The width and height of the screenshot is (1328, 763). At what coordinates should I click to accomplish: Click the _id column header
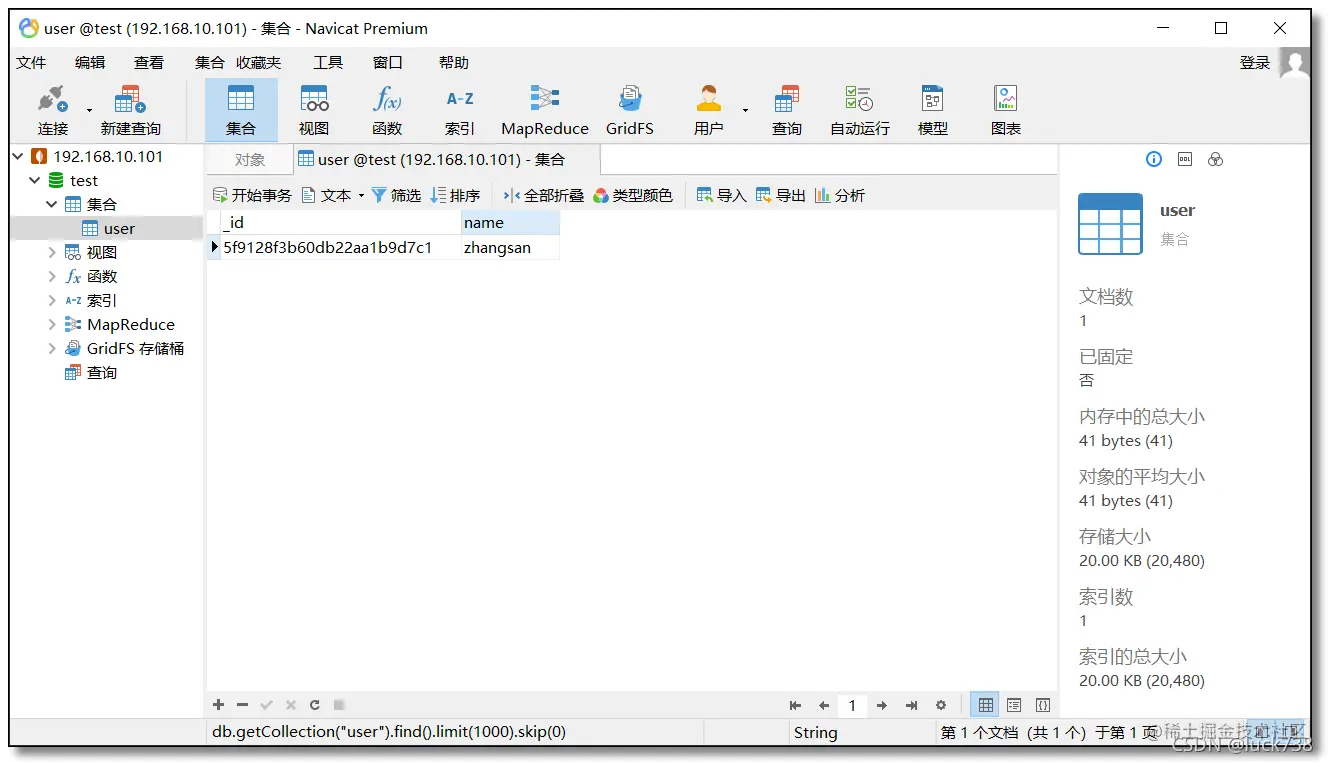(339, 222)
